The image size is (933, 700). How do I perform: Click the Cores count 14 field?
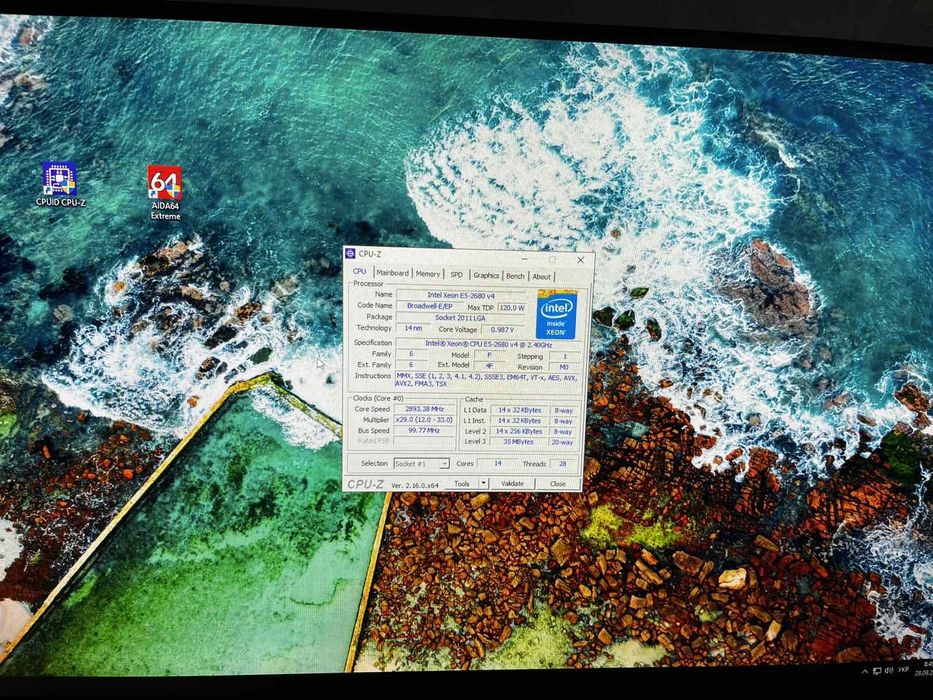point(497,463)
